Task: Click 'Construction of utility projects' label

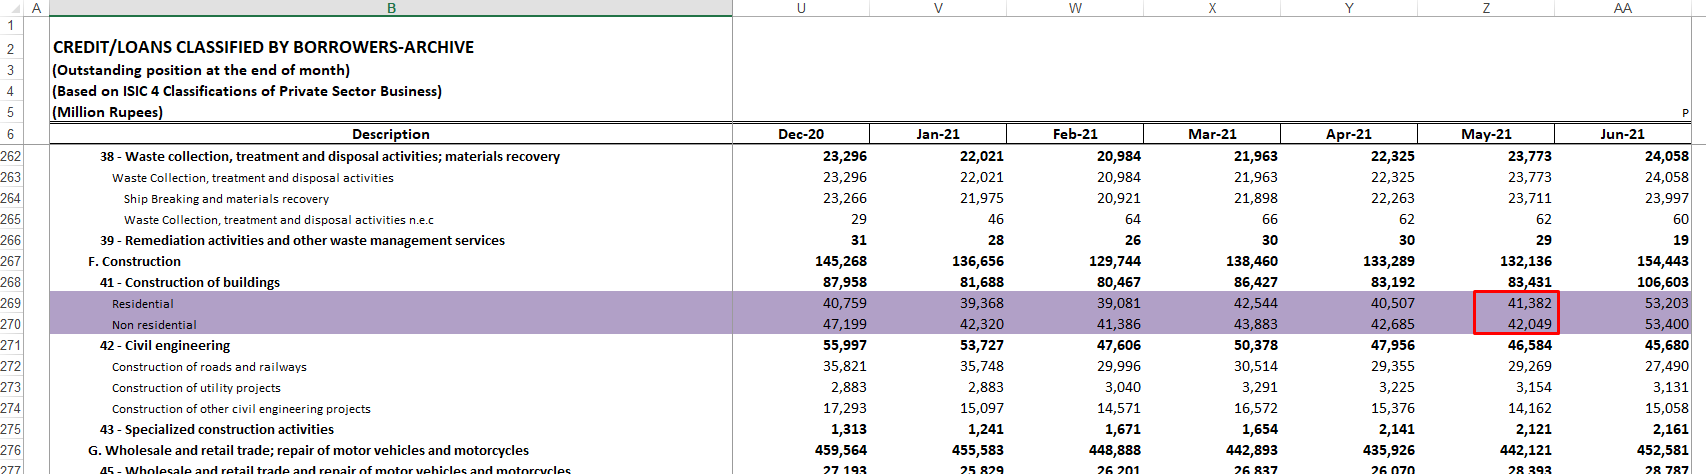Action: tap(196, 388)
